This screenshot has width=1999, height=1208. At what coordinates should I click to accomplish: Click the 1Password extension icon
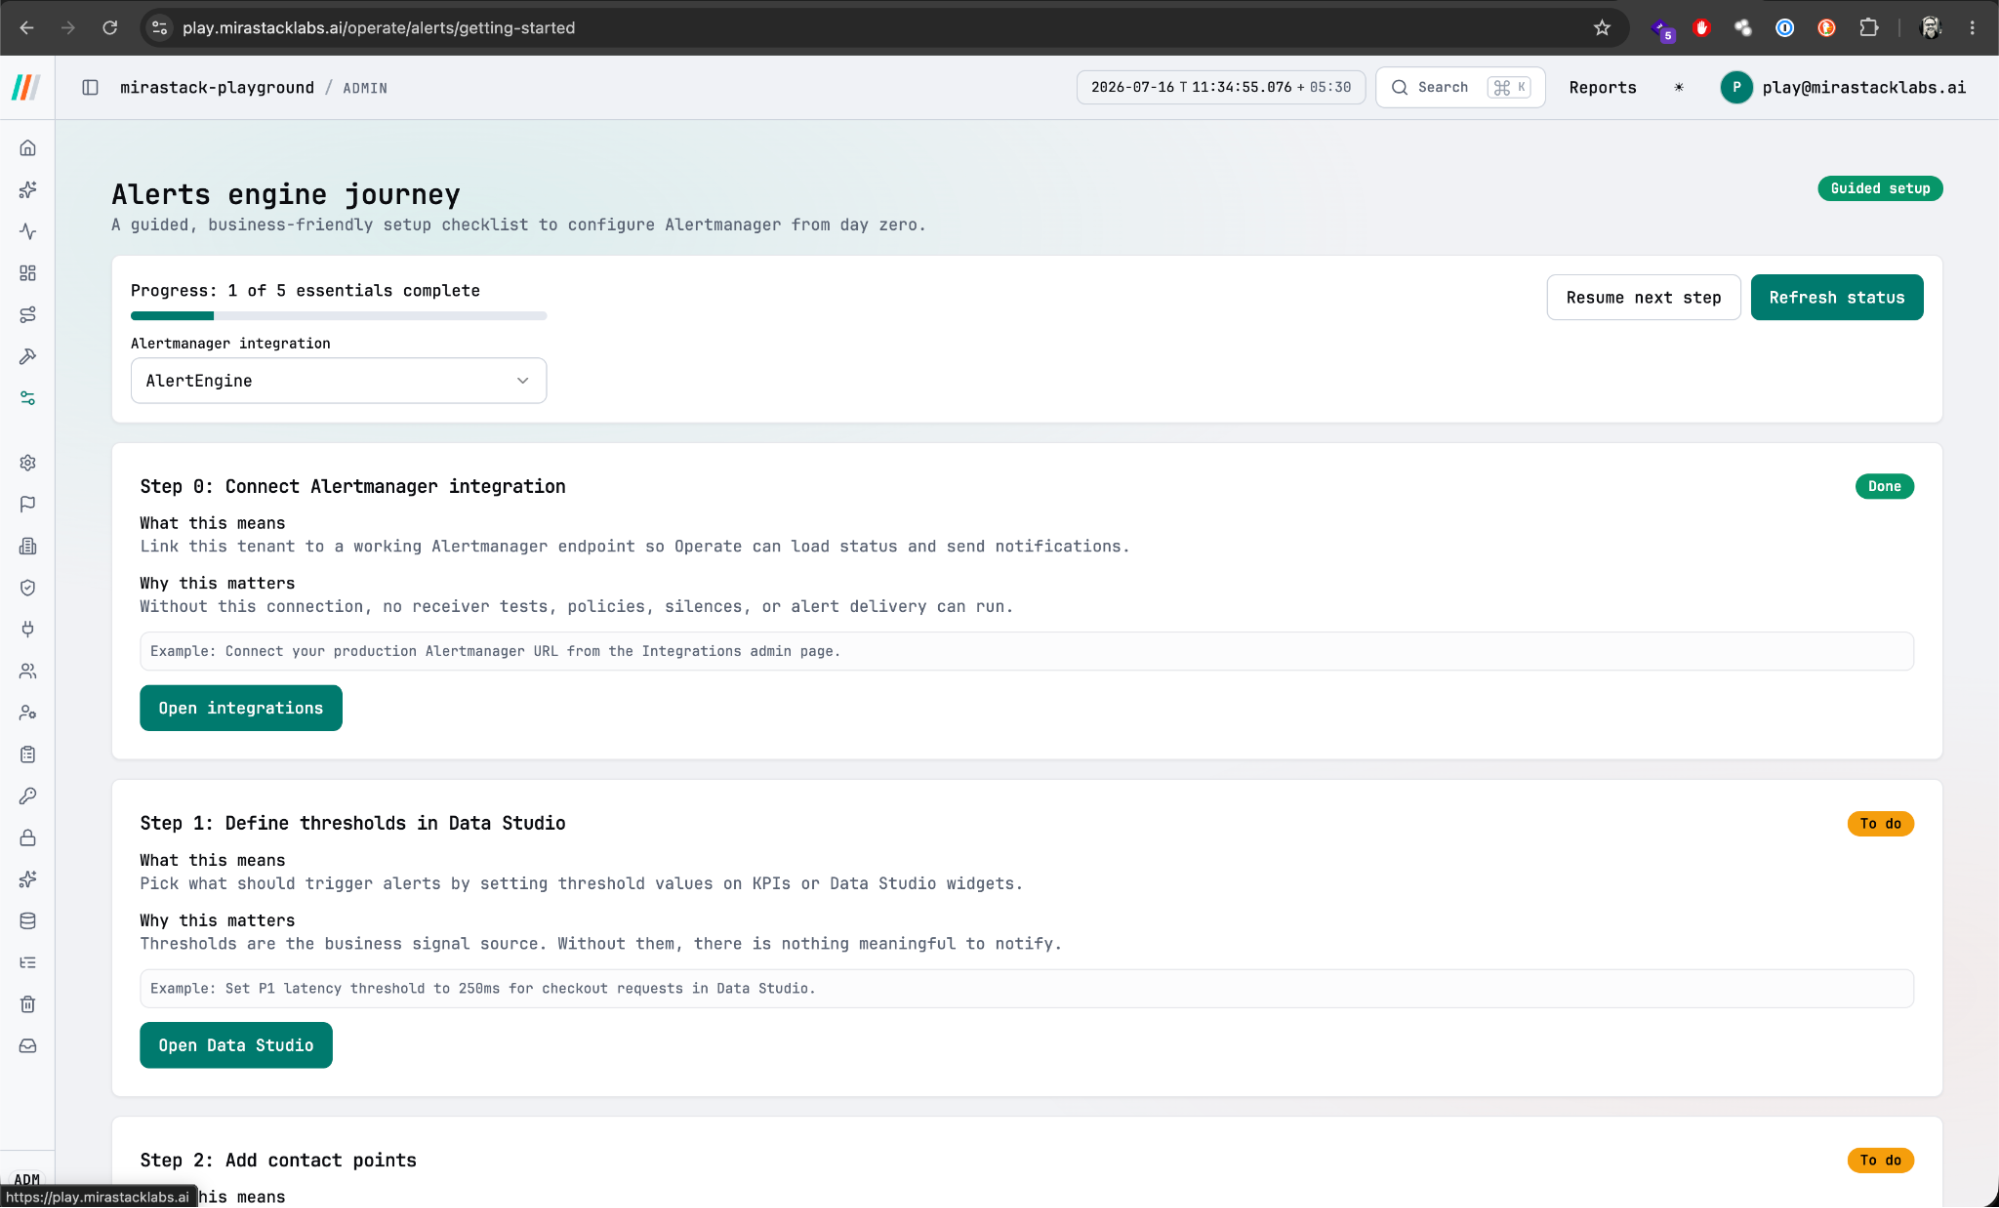tap(1785, 28)
